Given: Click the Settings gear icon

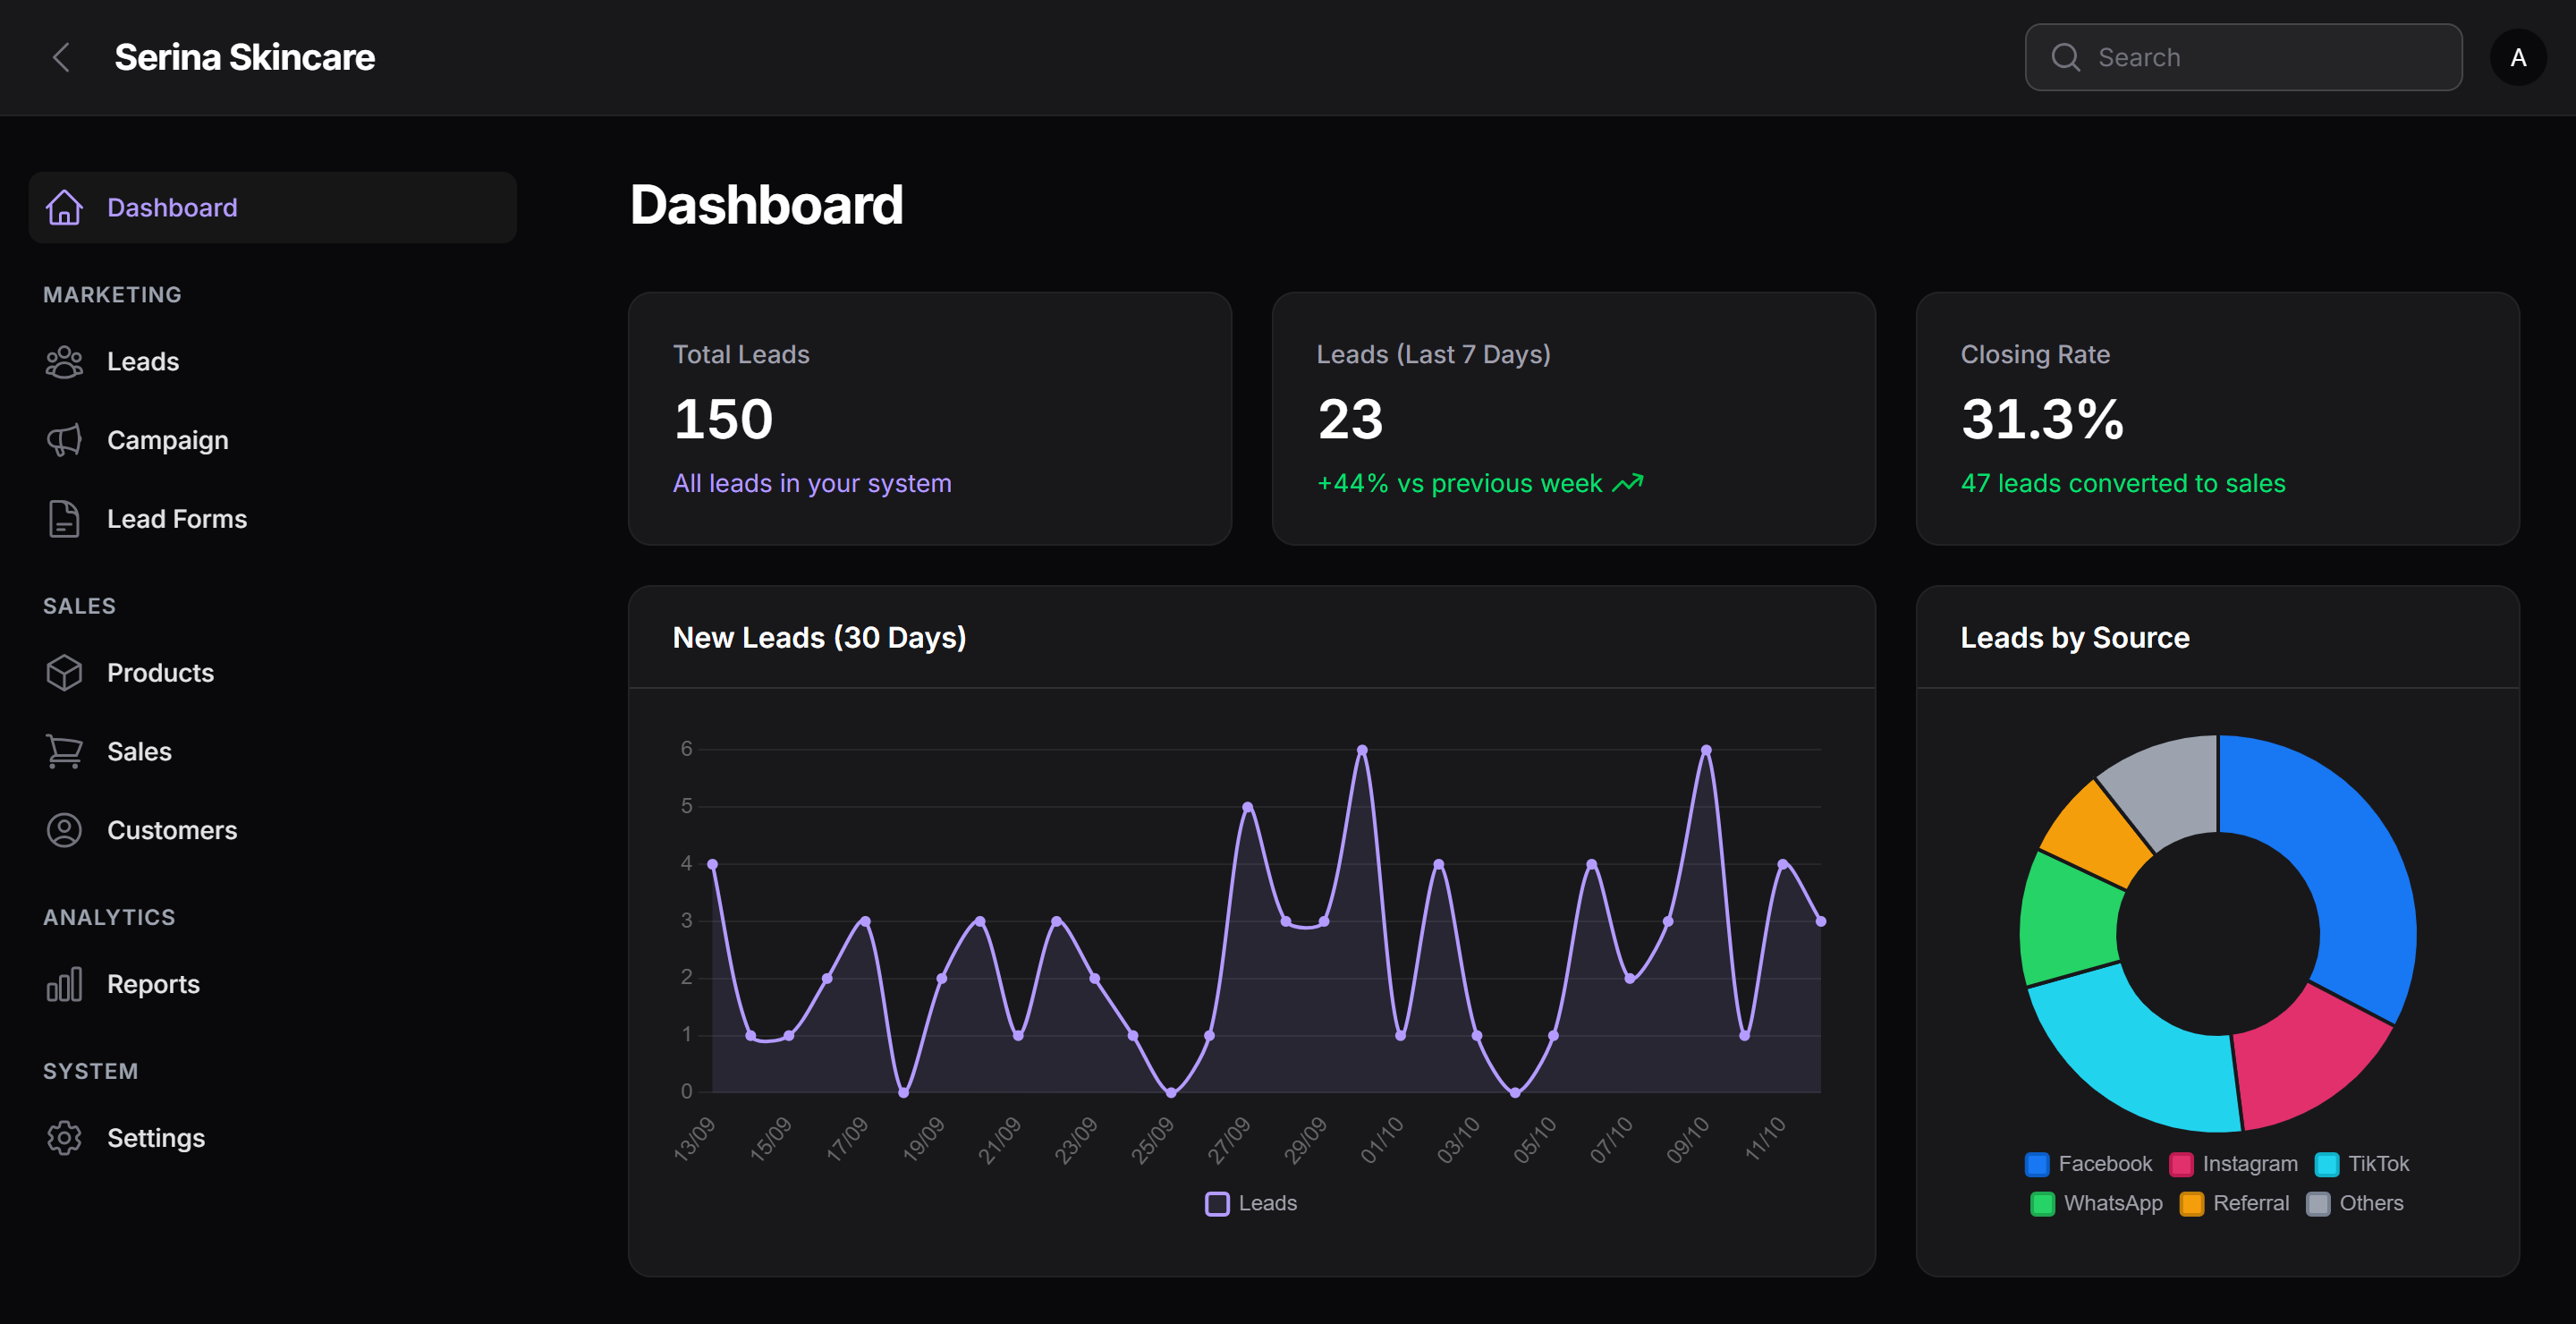Looking at the screenshot, I should [64, 1138].
